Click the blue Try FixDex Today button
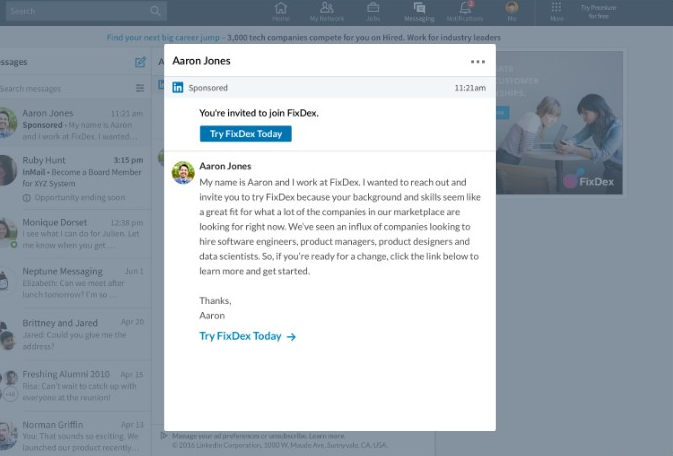This screenshot has width=673, height=456. [x=246, y=134]
